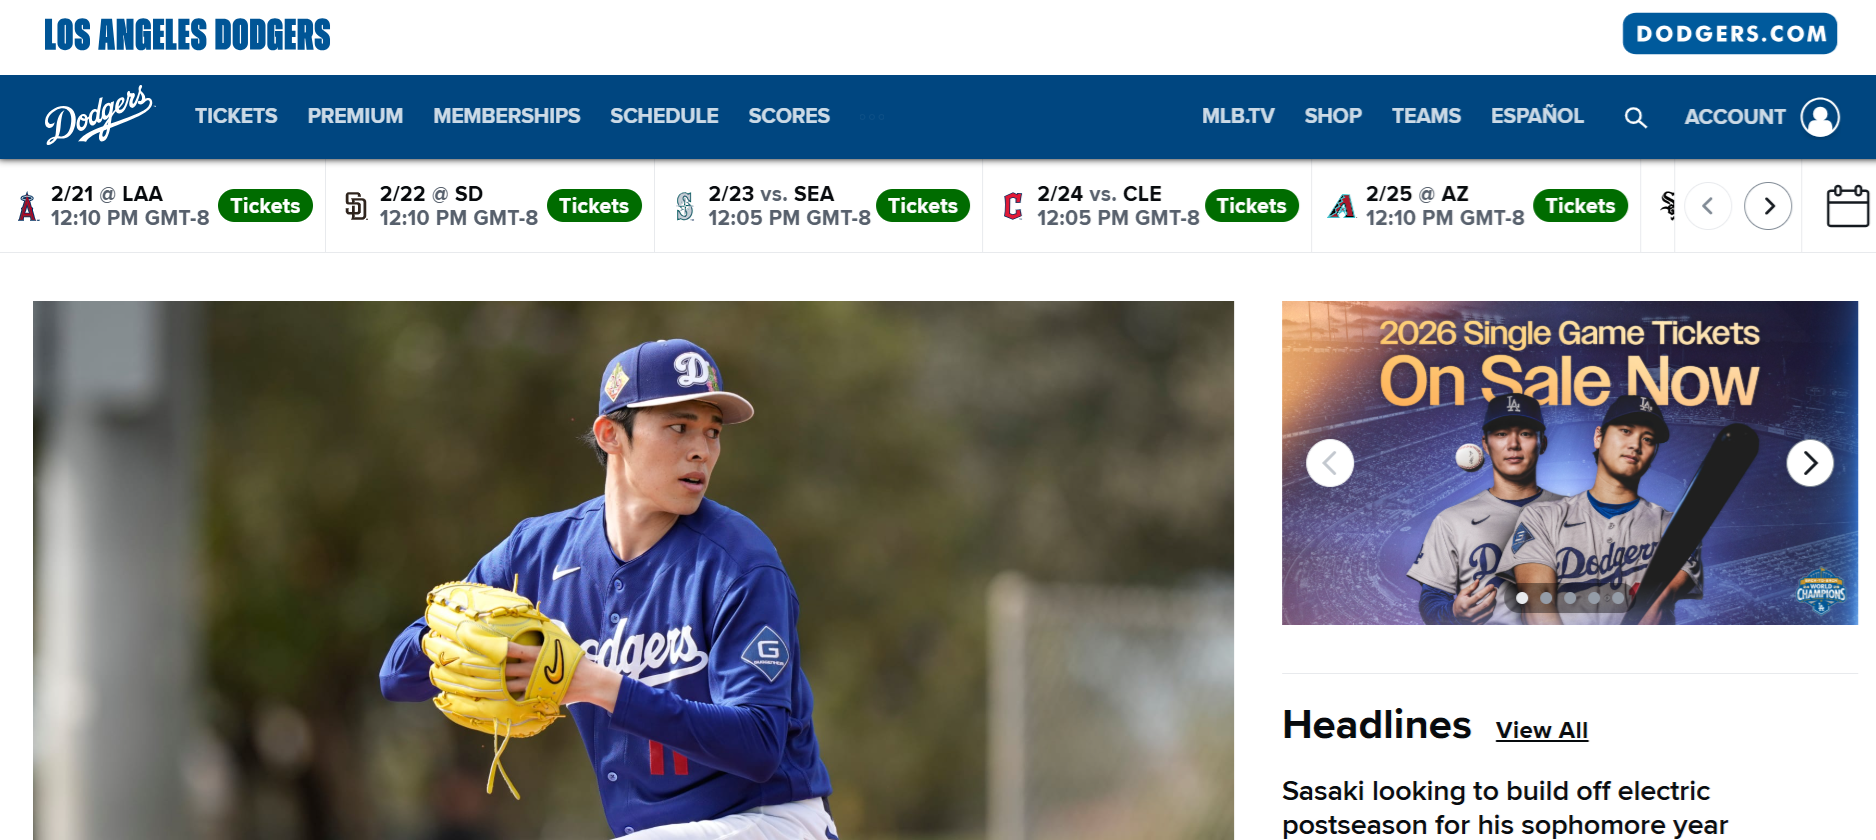The image size is (1876, 840).
Task: Open the full schedule calendar icon
Action: (1847, 206)
